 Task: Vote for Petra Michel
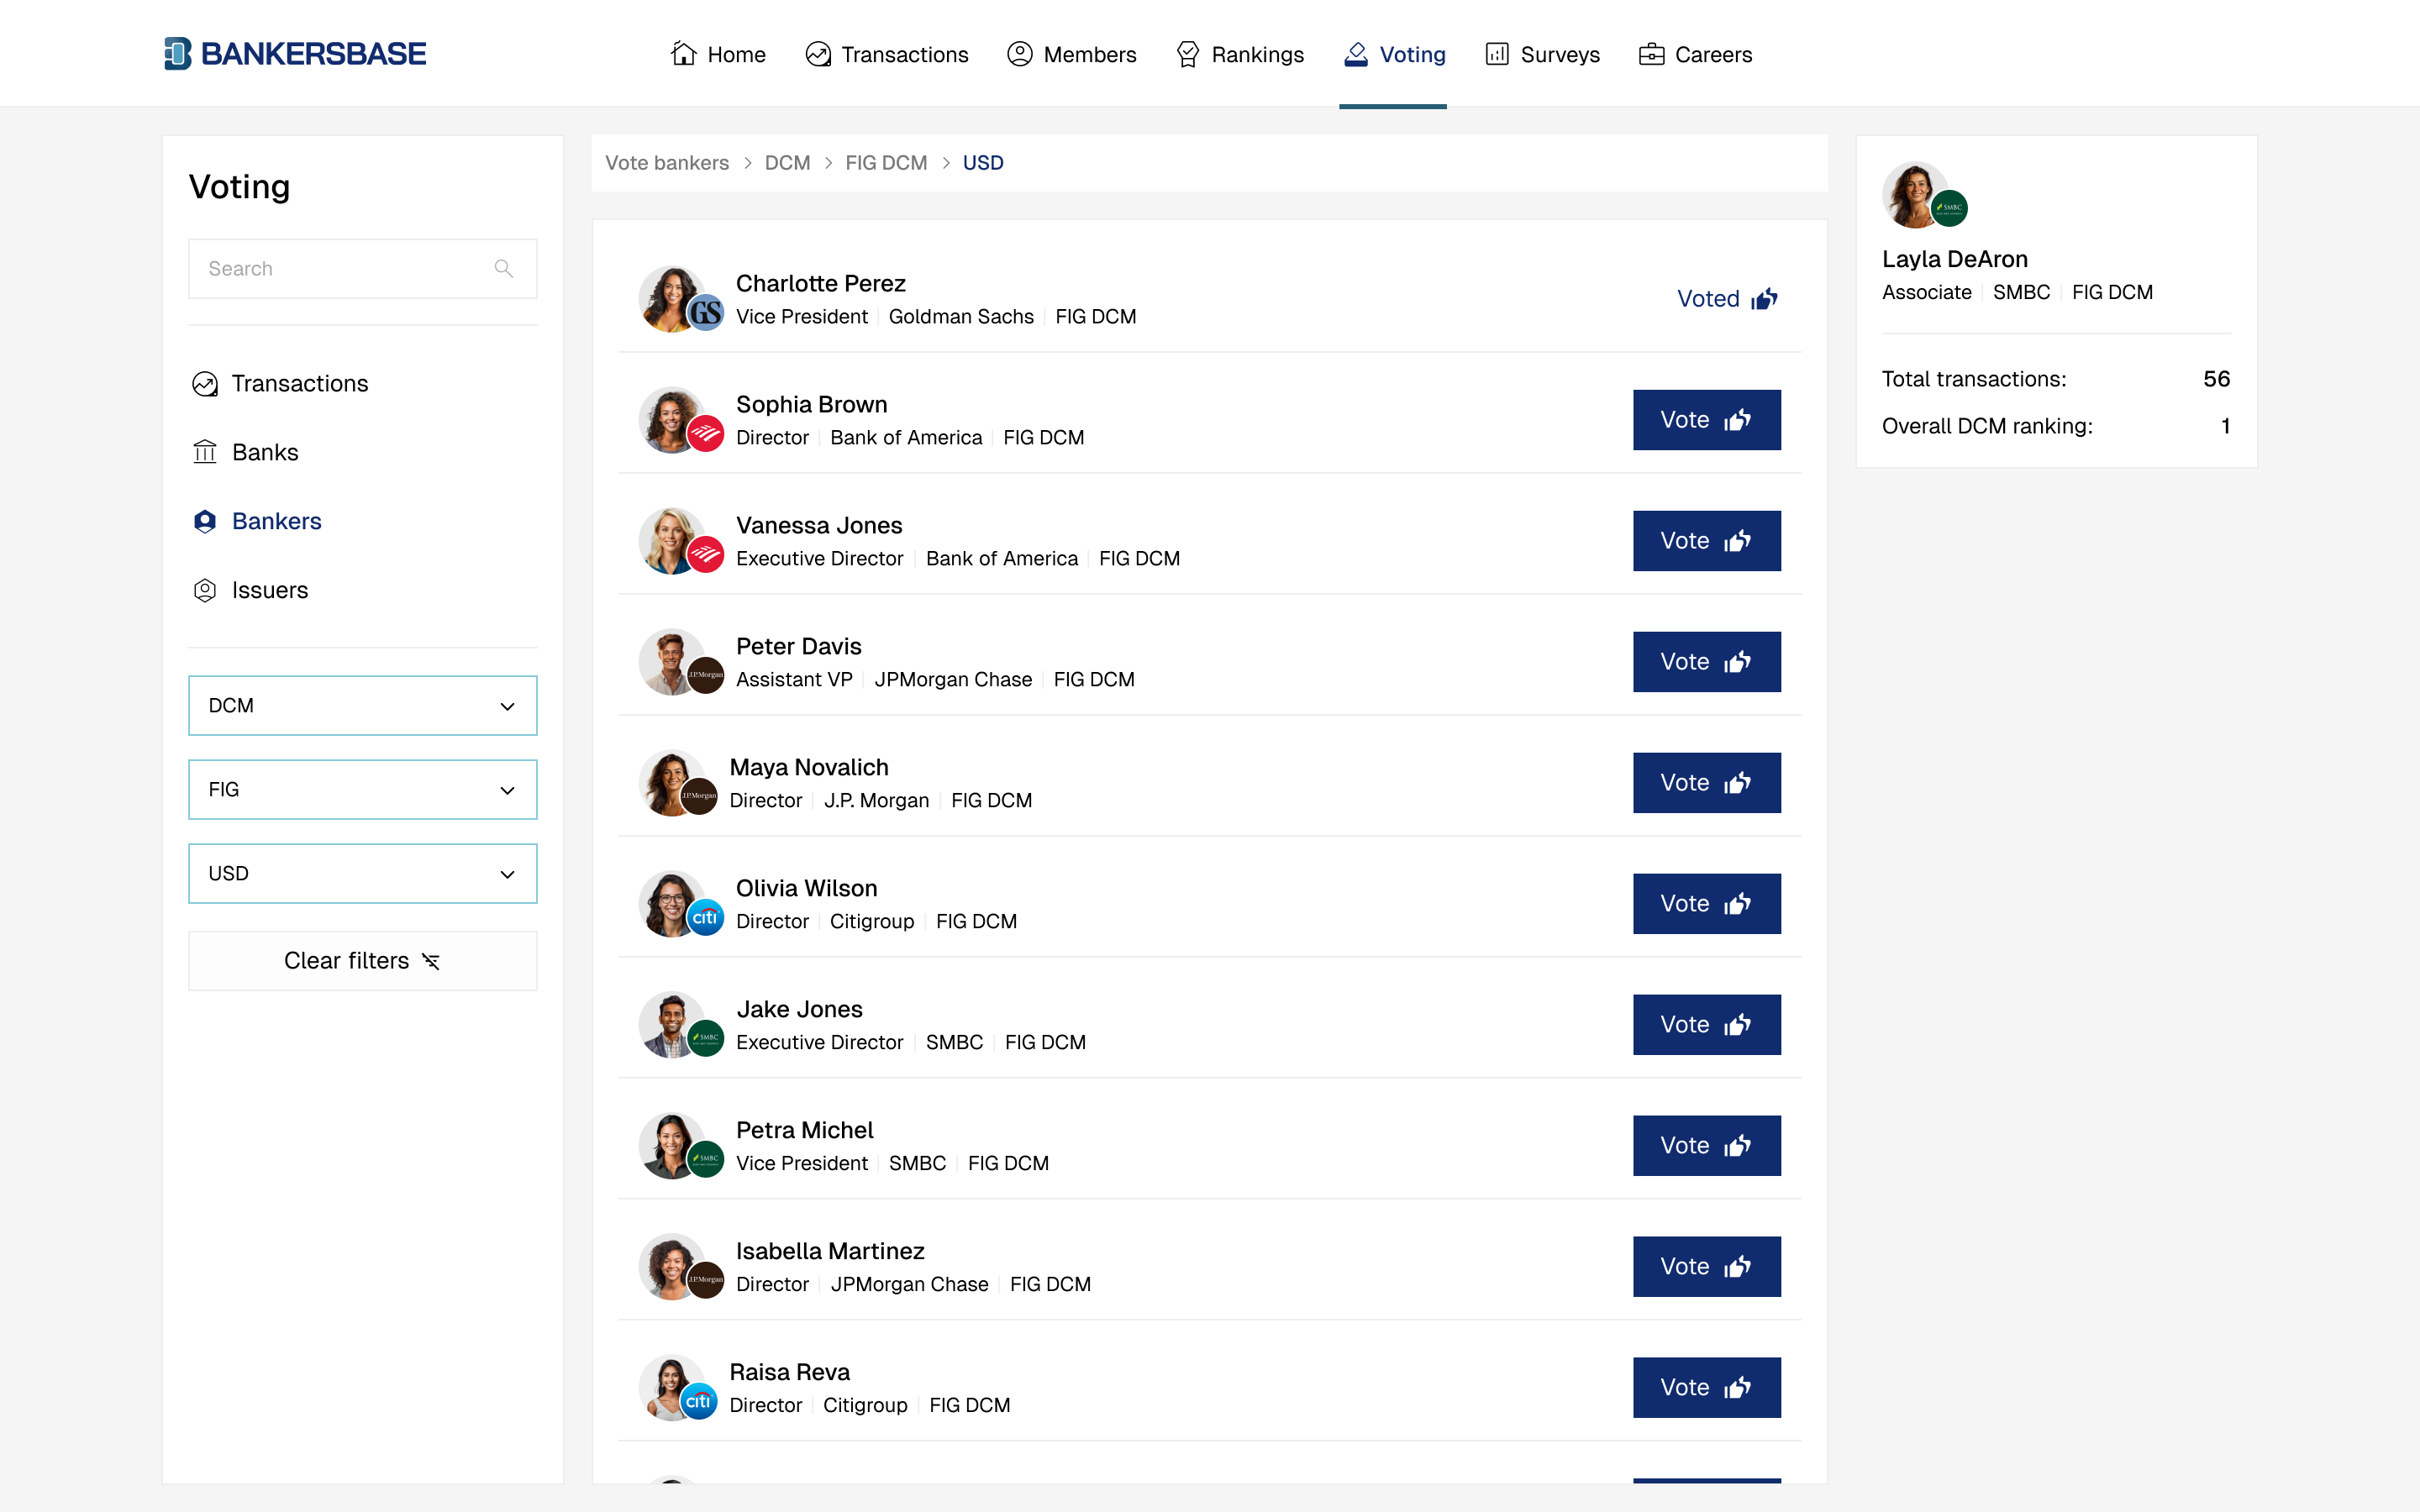[x=1707, y=1146]
